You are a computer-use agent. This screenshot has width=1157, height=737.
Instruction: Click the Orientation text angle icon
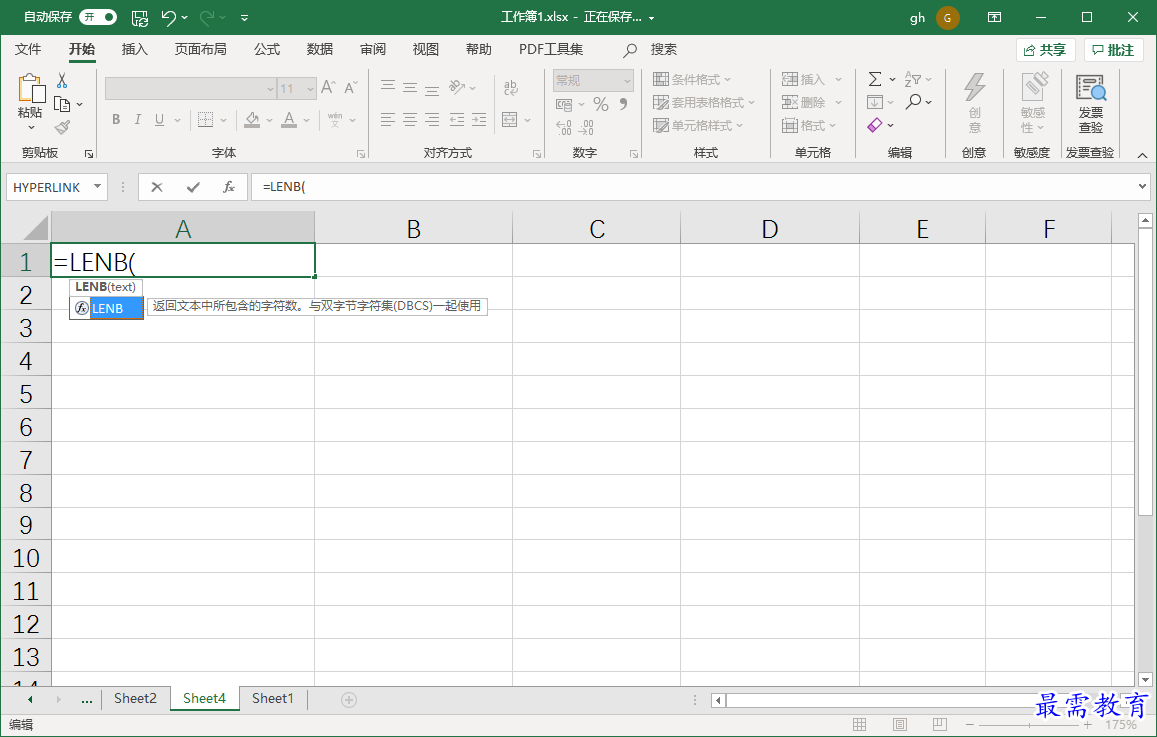click(457, 87)
